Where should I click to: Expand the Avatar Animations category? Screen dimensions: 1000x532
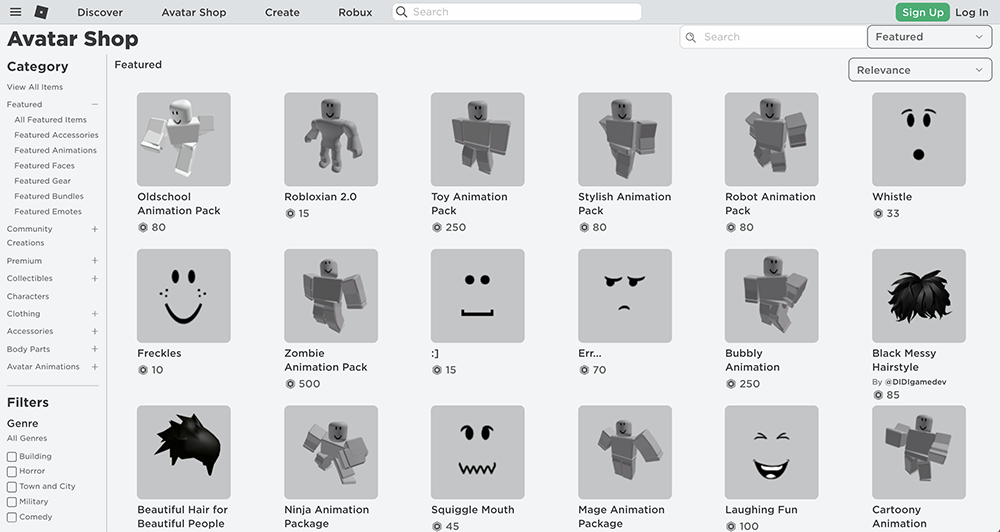click(95, 367)
